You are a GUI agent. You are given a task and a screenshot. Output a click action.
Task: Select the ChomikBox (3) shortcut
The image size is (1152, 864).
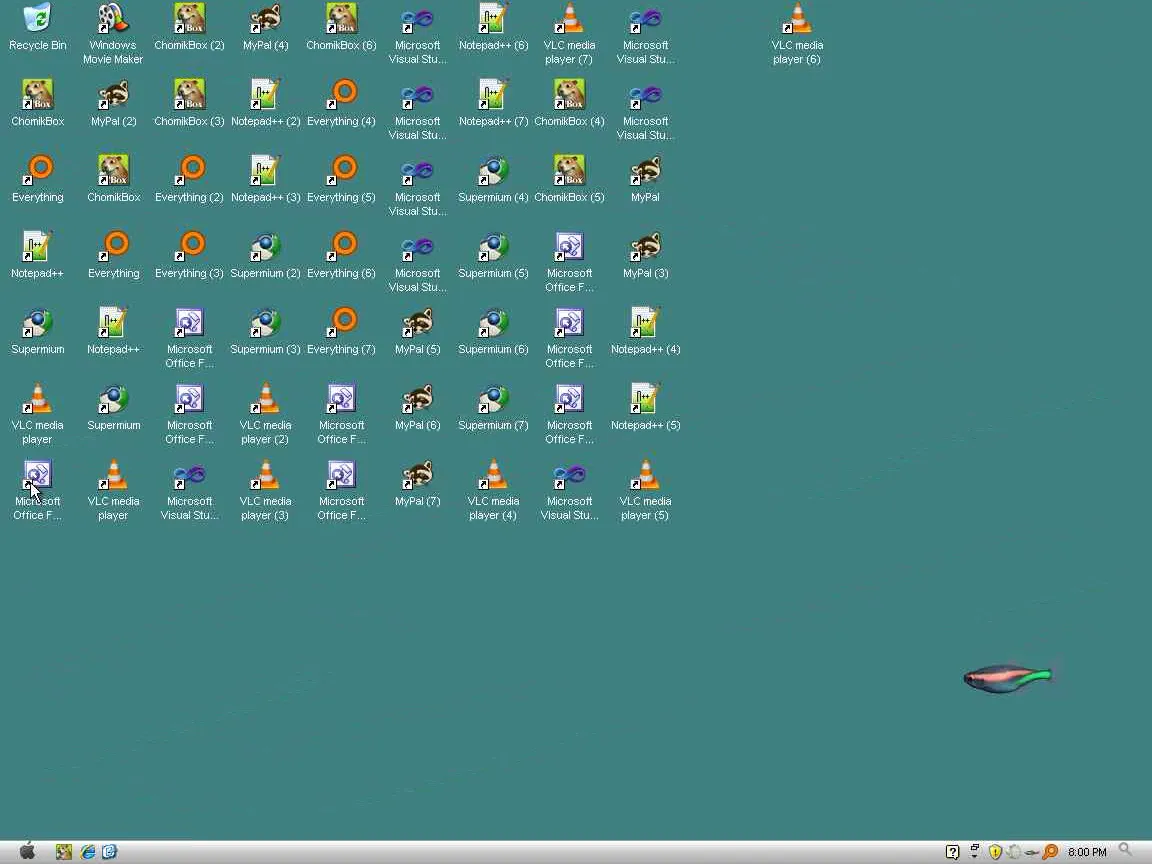click(x=190, y=103)
